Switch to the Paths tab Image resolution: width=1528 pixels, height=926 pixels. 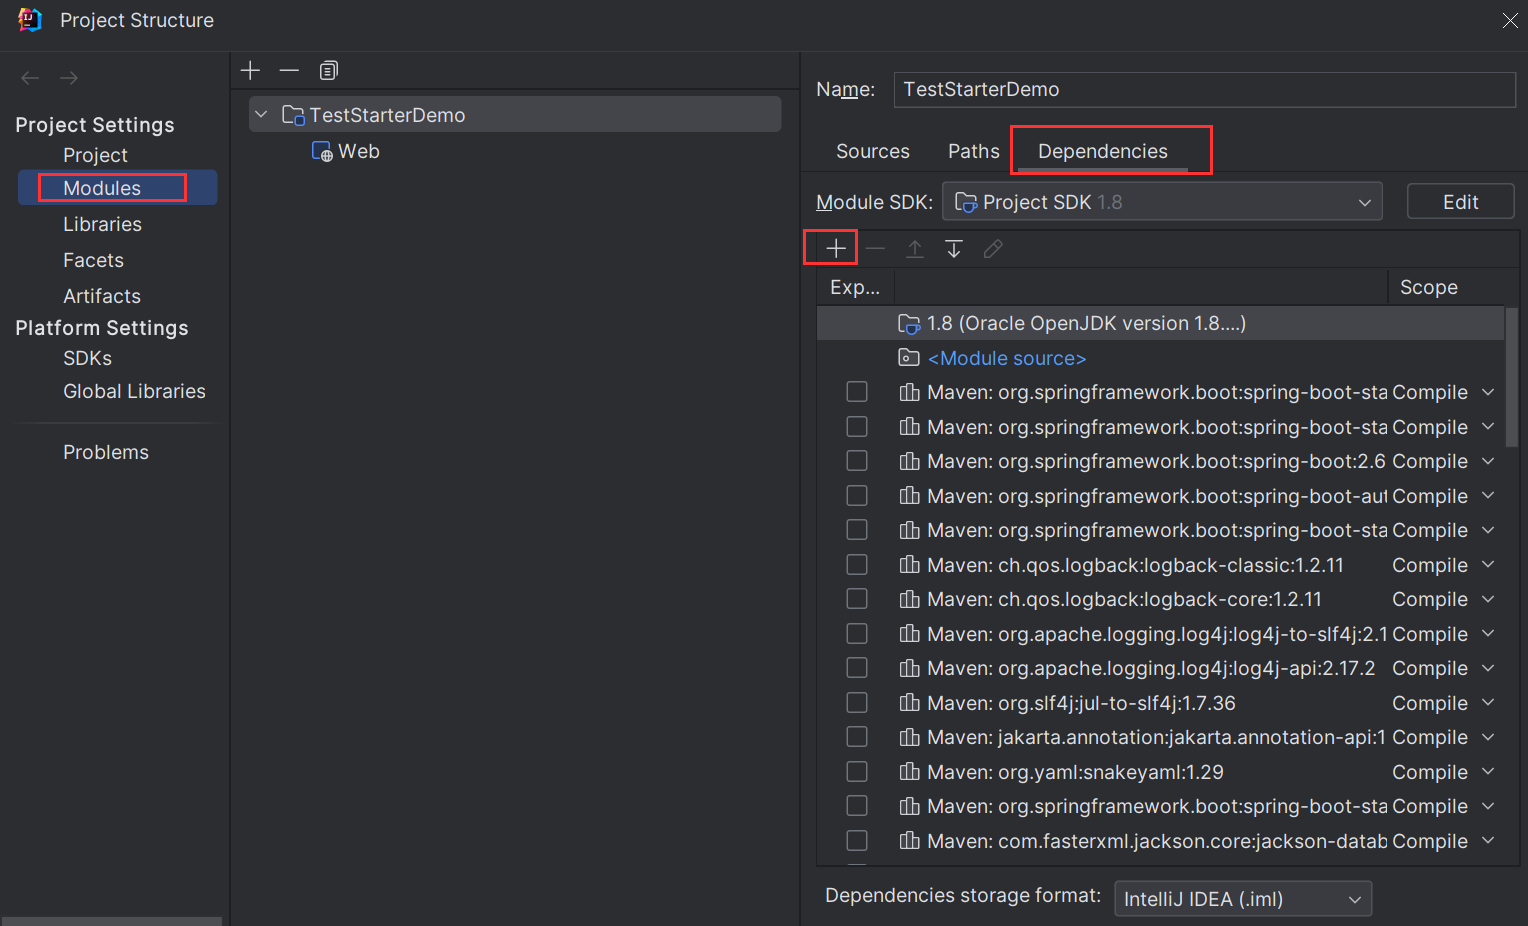point(974,151)
